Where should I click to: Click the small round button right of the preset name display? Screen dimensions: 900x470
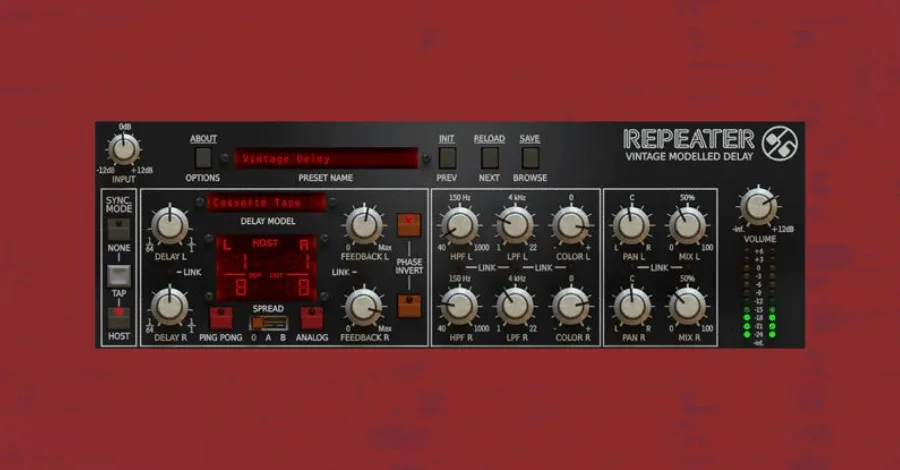426,158
